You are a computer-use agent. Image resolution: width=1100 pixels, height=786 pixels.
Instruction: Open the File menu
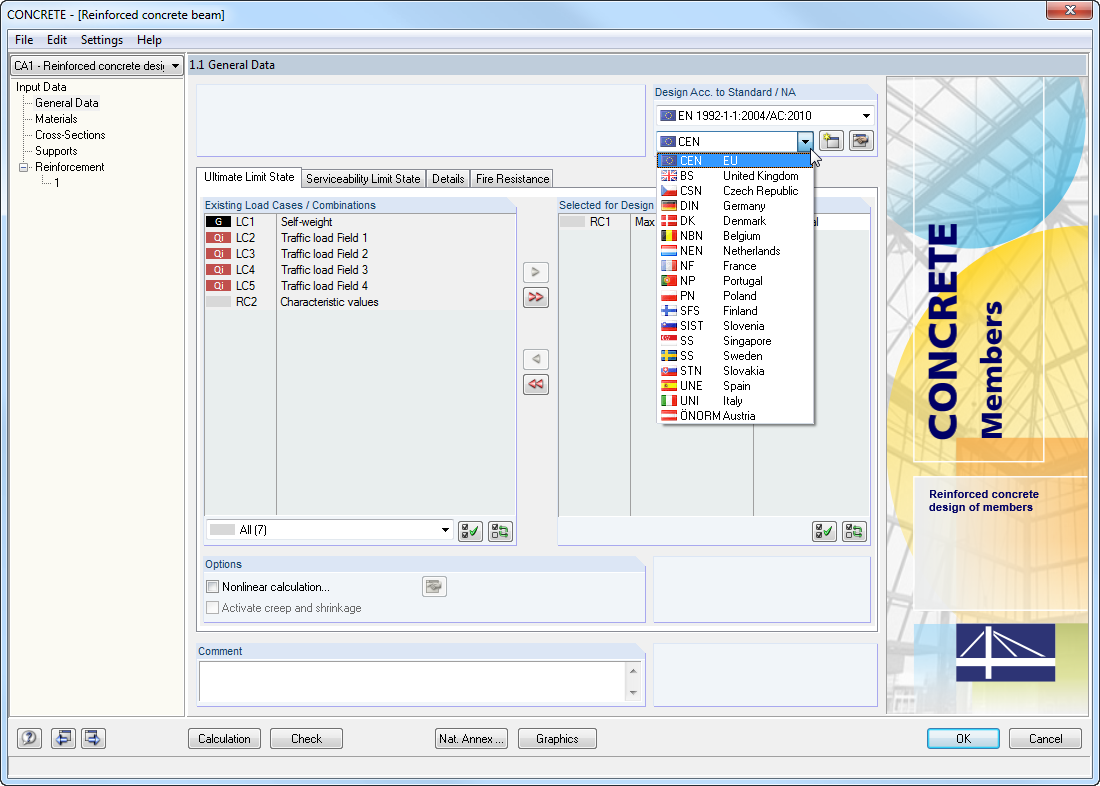(24, 40)
